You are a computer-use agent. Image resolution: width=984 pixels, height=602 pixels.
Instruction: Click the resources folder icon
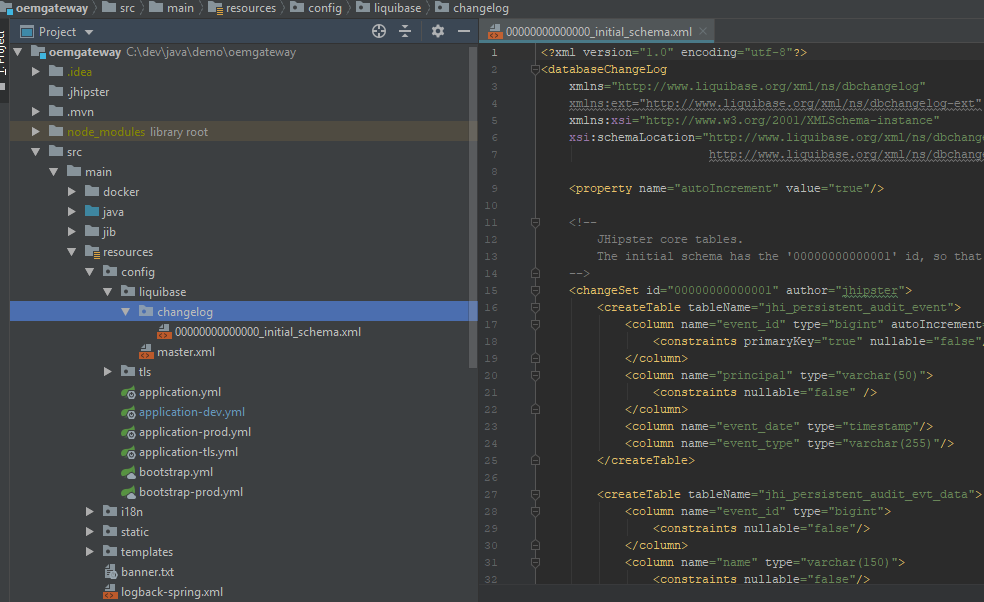pos(92,252)
